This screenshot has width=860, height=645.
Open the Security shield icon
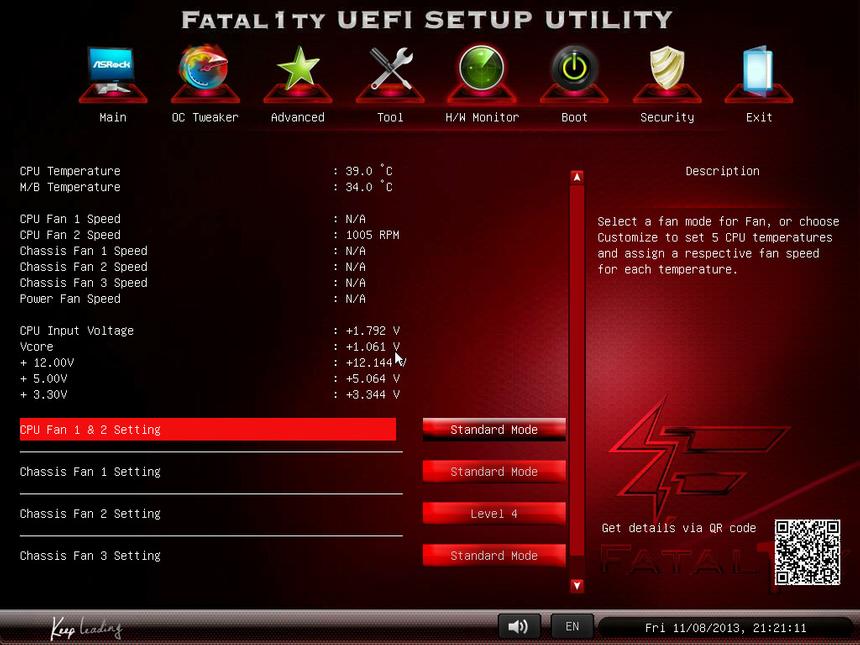[x=667, y=72]
